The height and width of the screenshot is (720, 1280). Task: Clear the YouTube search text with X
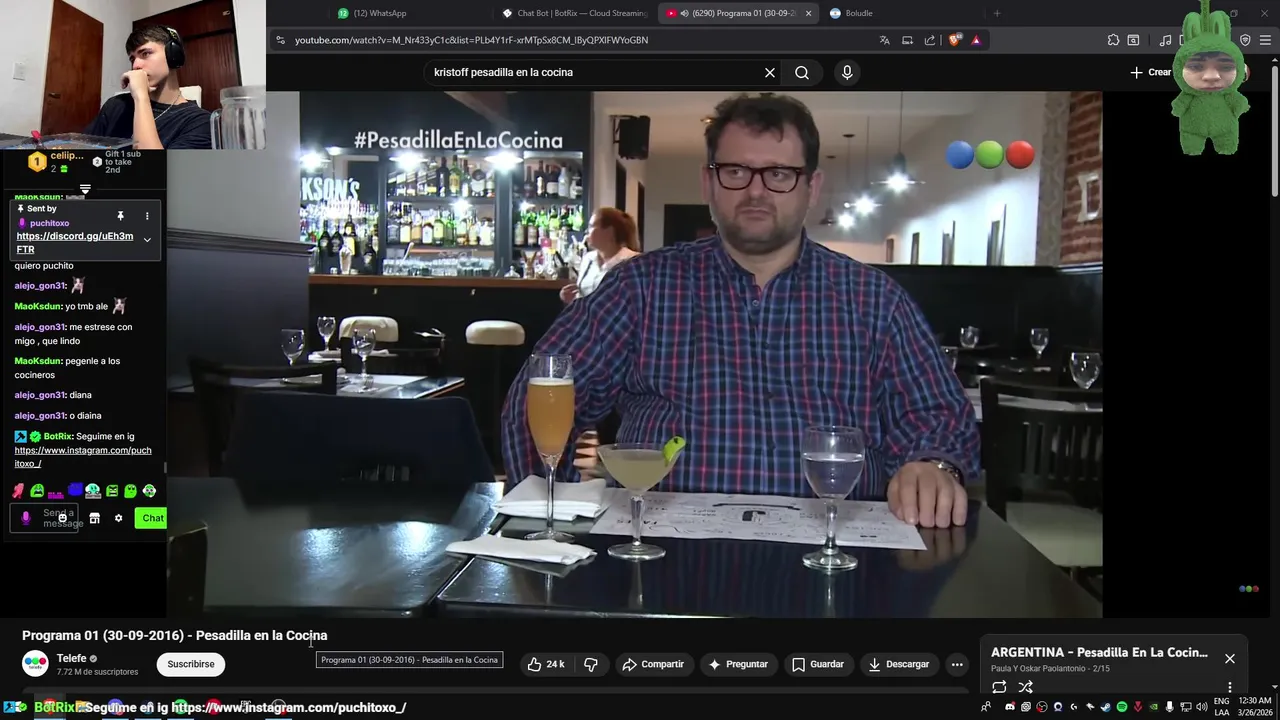pyautogui.click(x=770, y=72)
